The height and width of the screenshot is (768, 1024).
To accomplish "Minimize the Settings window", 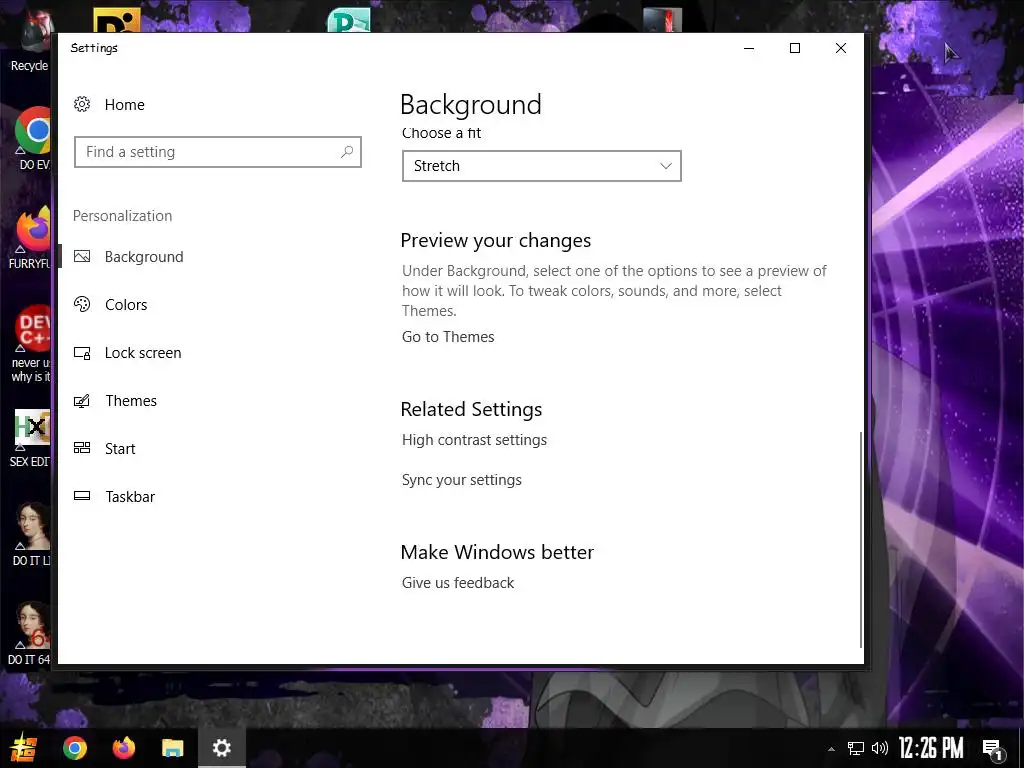I will (x=749, y=48).
